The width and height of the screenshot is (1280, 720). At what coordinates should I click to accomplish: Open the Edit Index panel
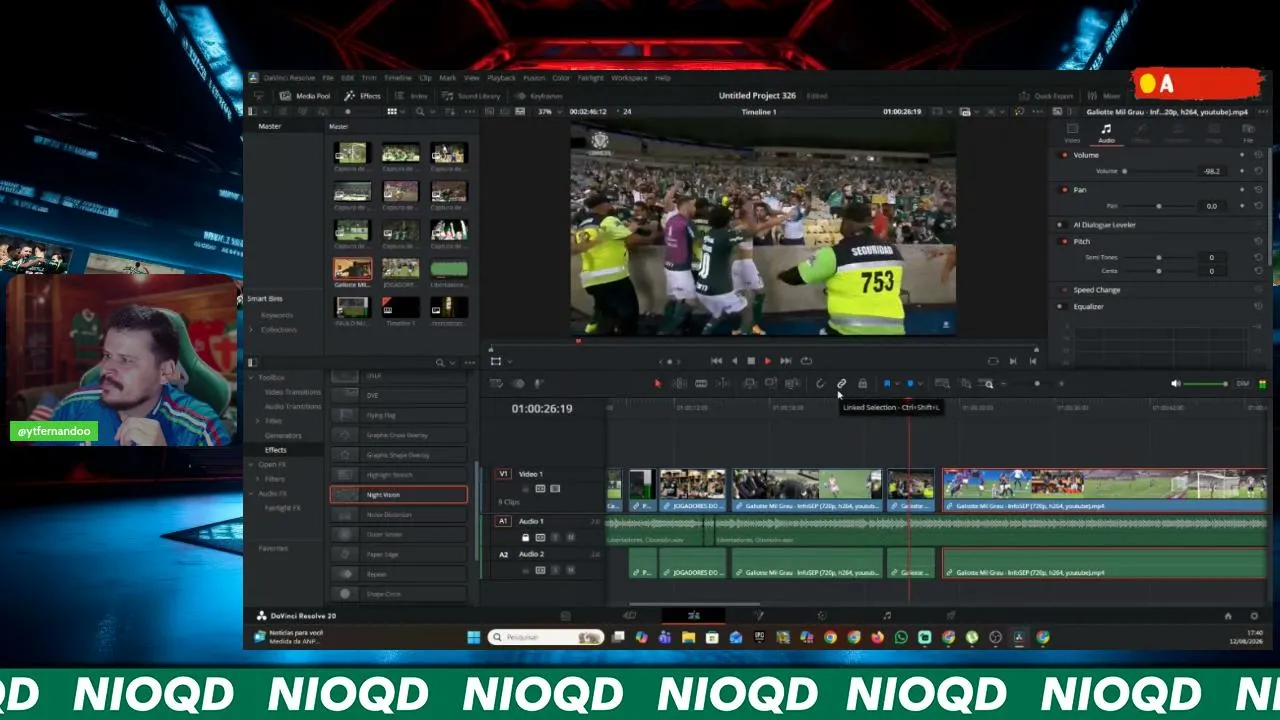[411, 96]
